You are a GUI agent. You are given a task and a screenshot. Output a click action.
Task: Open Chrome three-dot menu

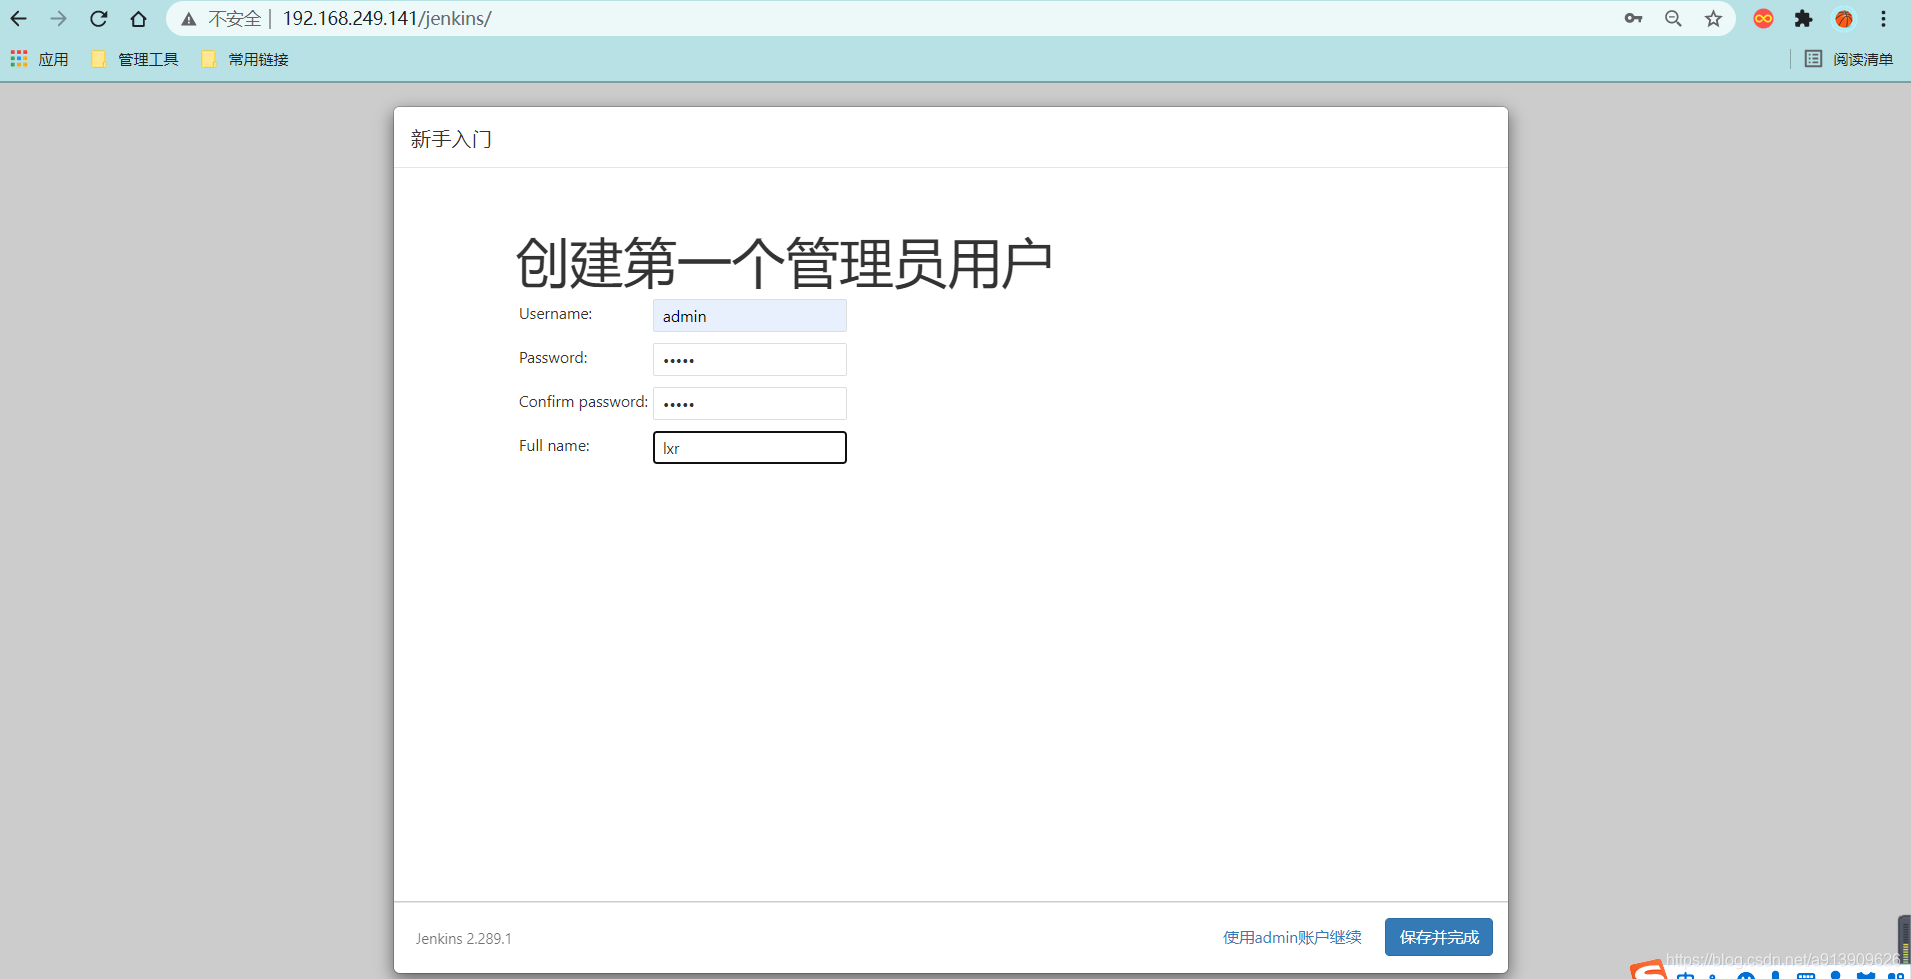(1883, 19)
